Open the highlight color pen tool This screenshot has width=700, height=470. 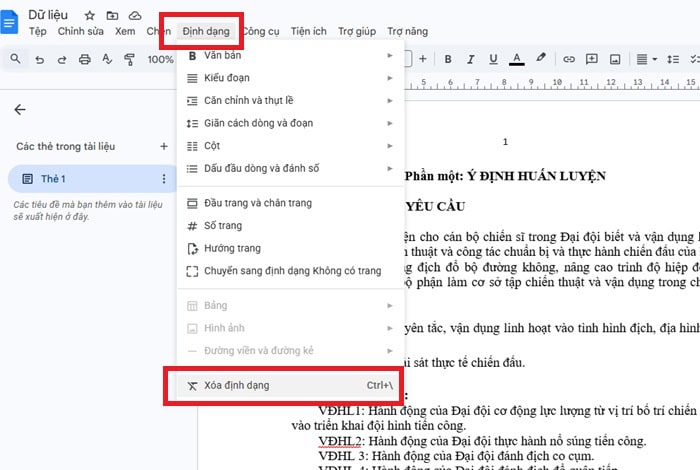541,59
